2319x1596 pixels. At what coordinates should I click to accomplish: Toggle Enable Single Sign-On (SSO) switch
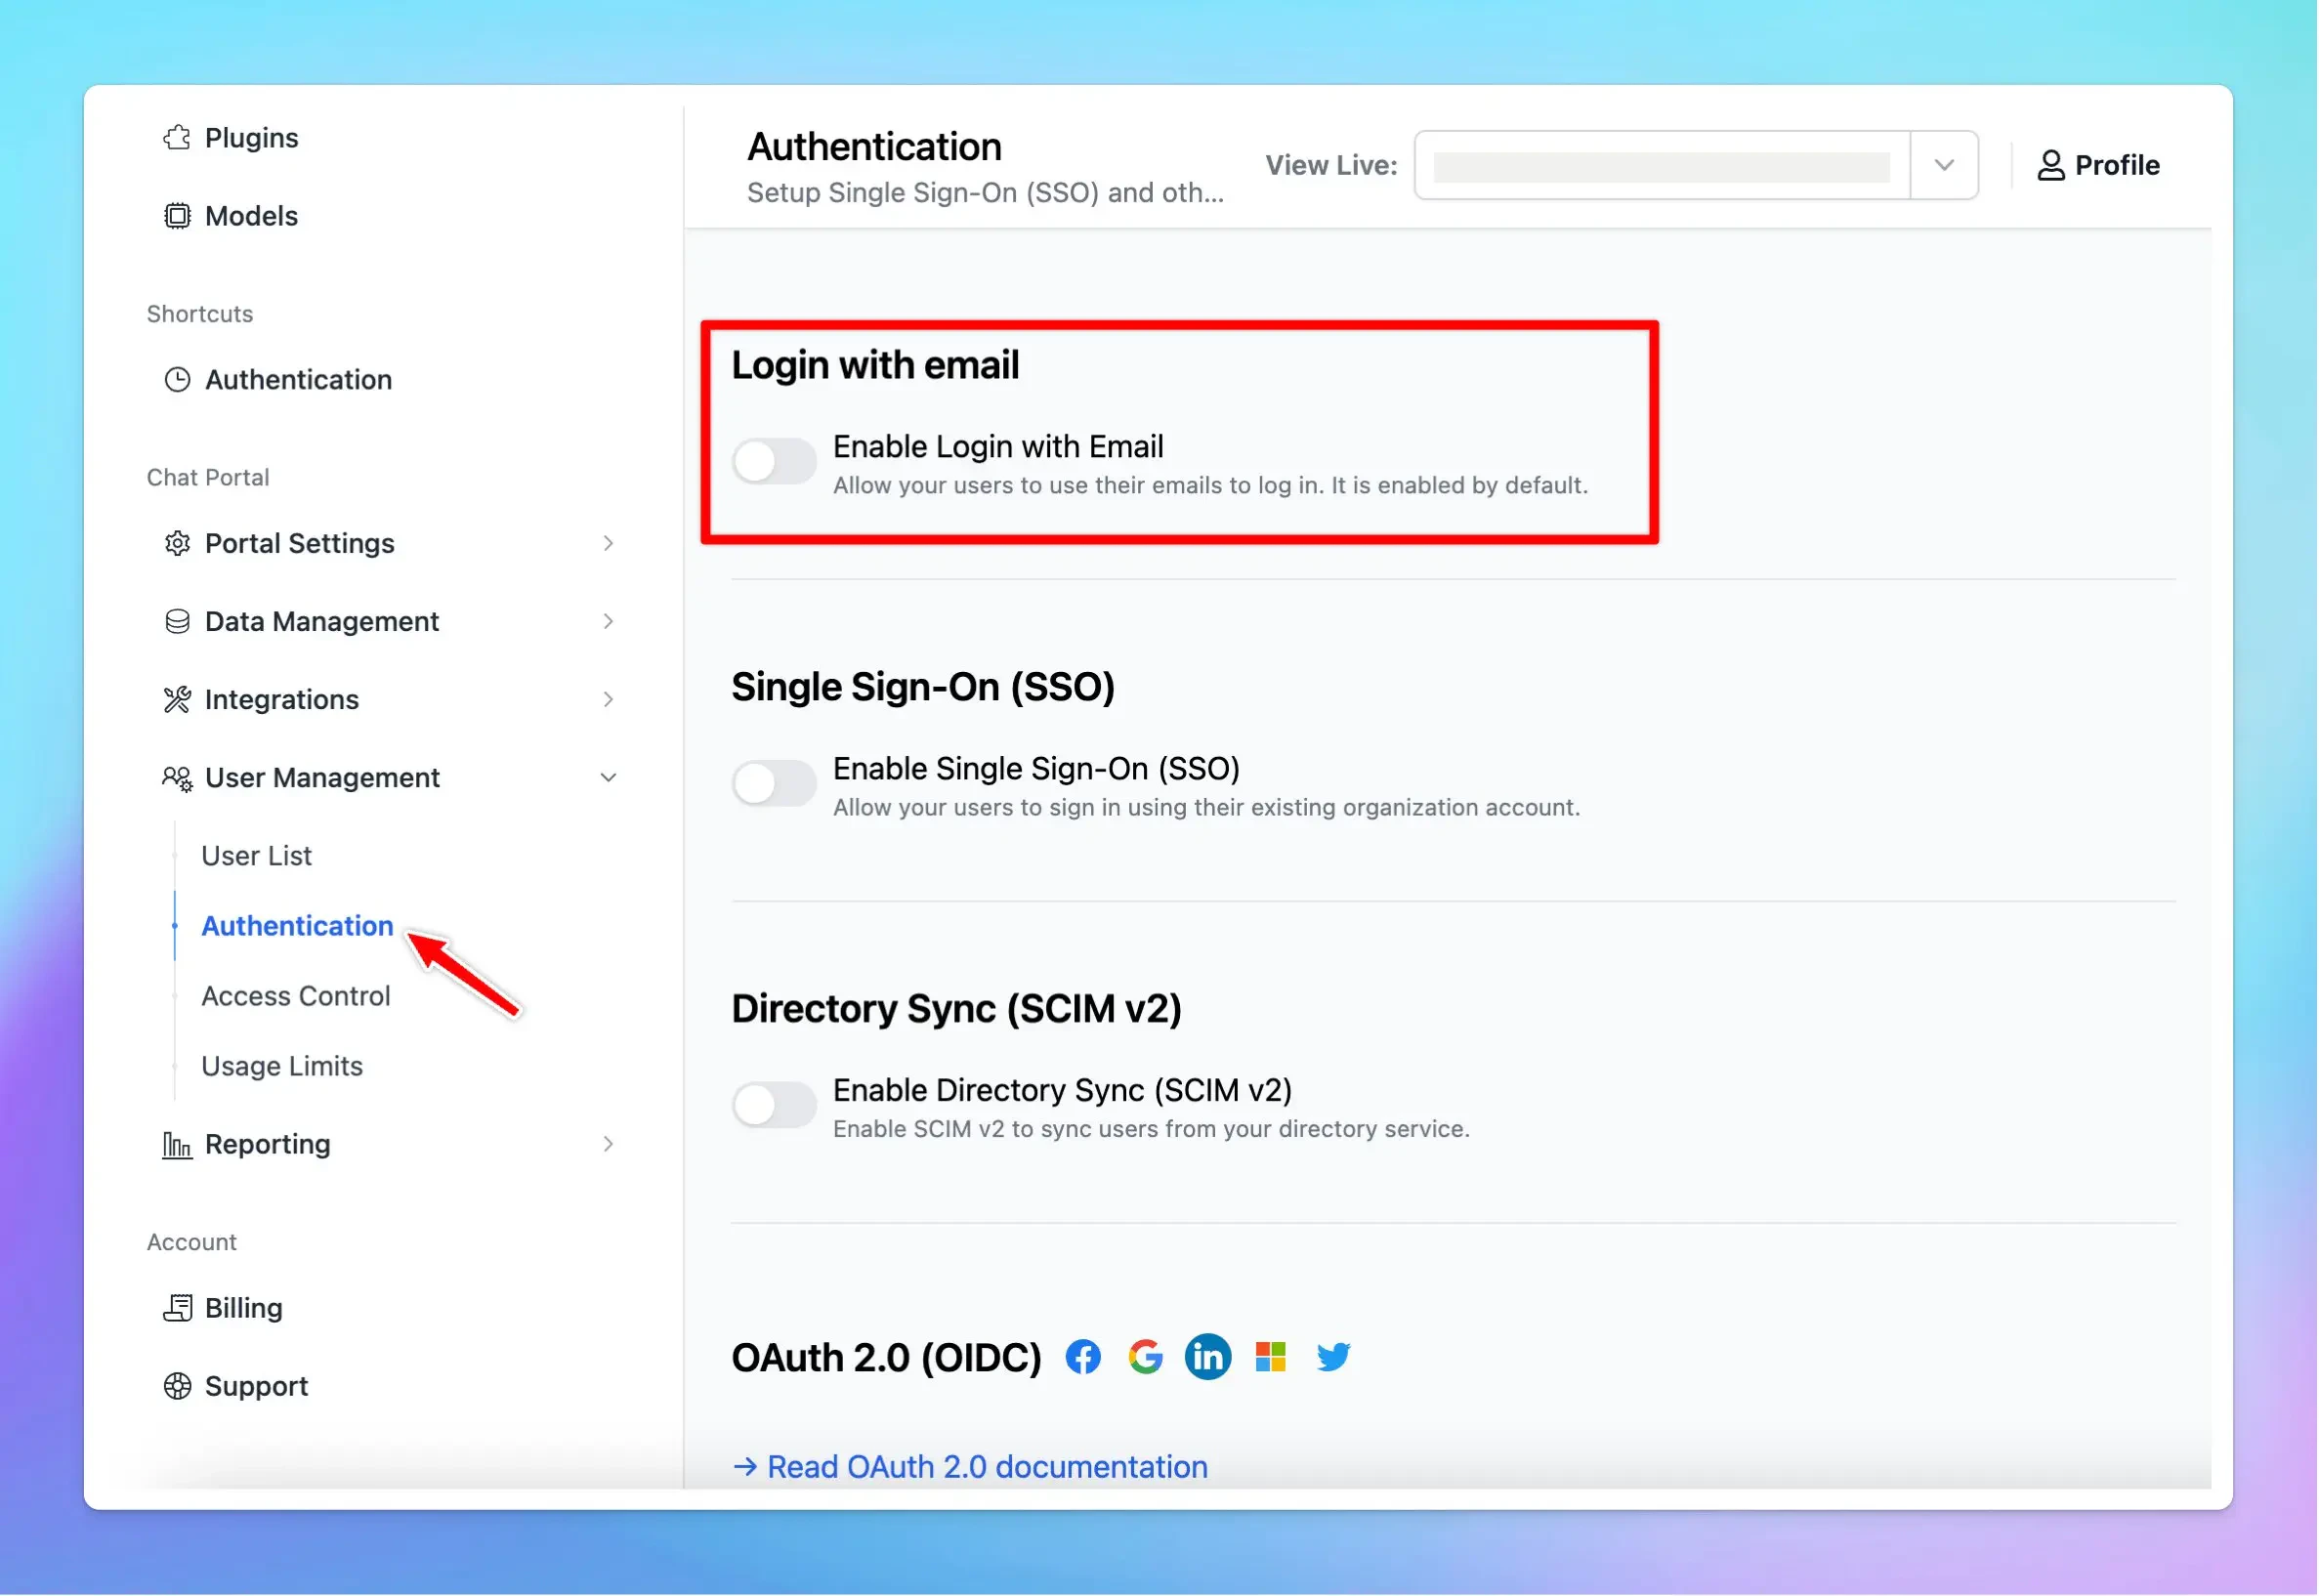774,783
